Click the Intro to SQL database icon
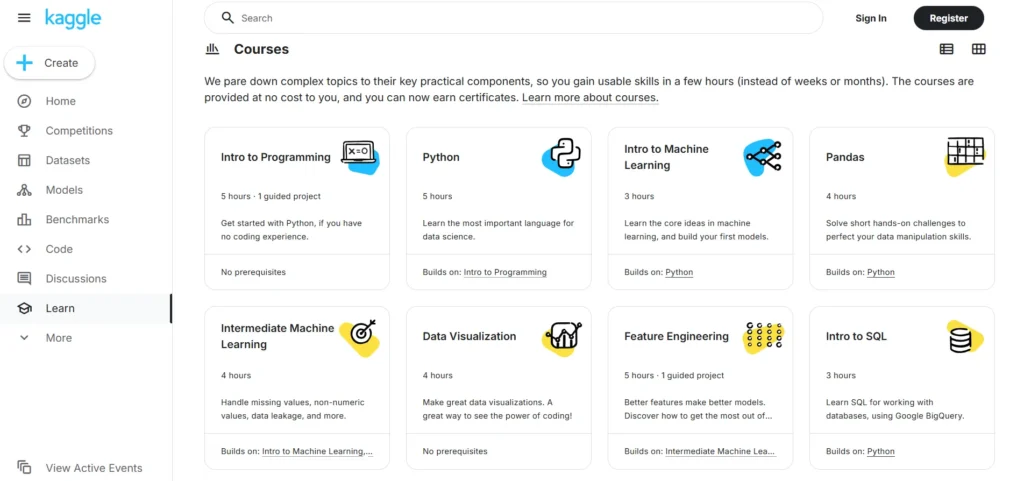 point(963,337)
